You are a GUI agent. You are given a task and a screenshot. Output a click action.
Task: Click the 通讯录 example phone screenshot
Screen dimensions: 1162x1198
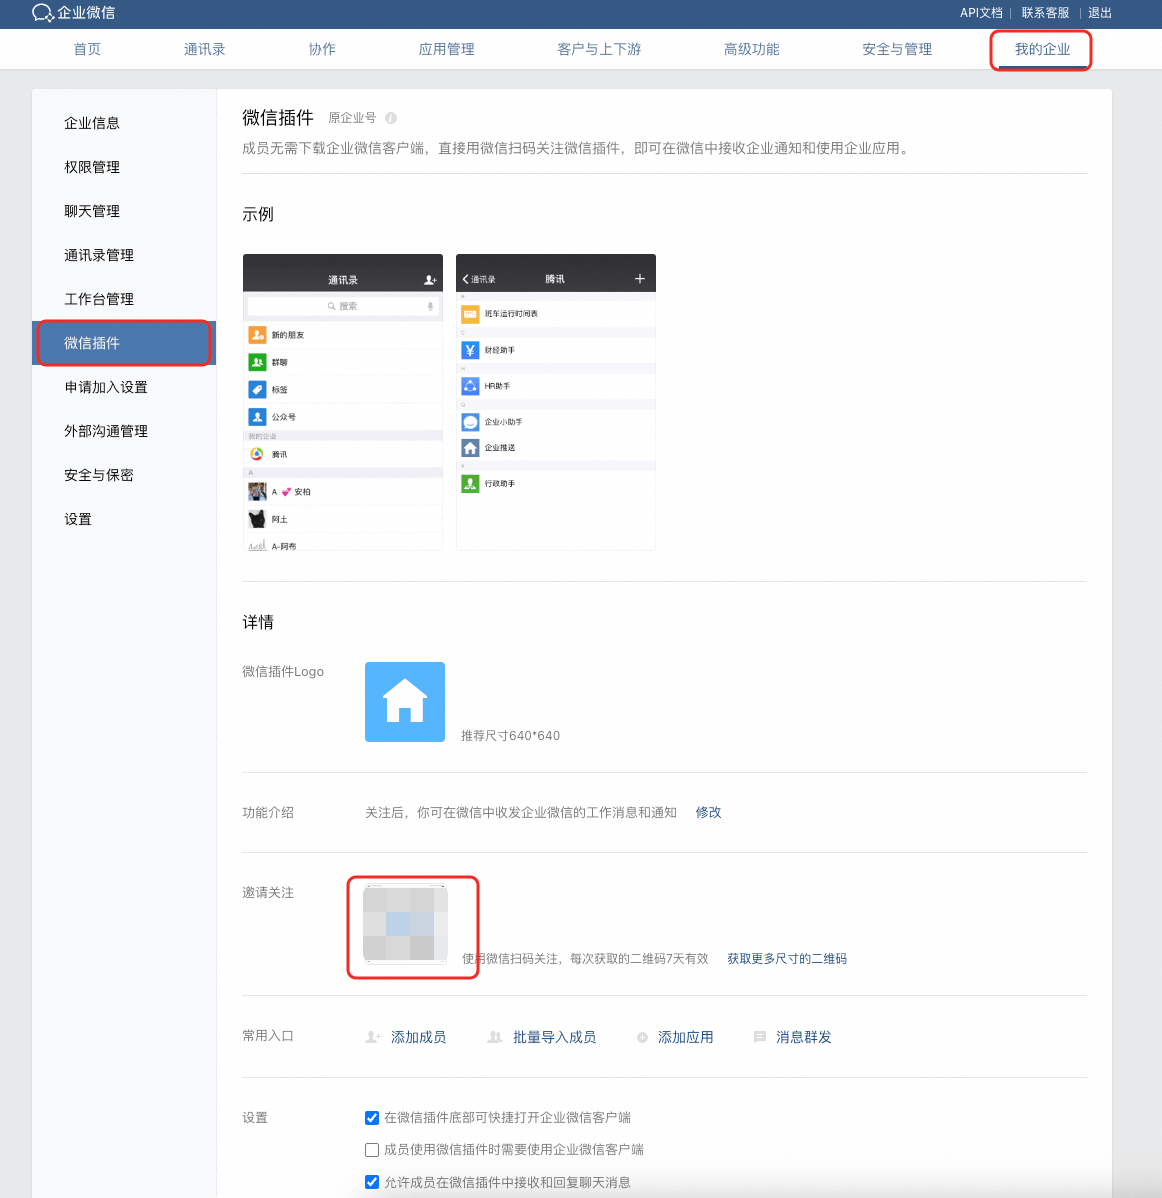tap(343, 402)
